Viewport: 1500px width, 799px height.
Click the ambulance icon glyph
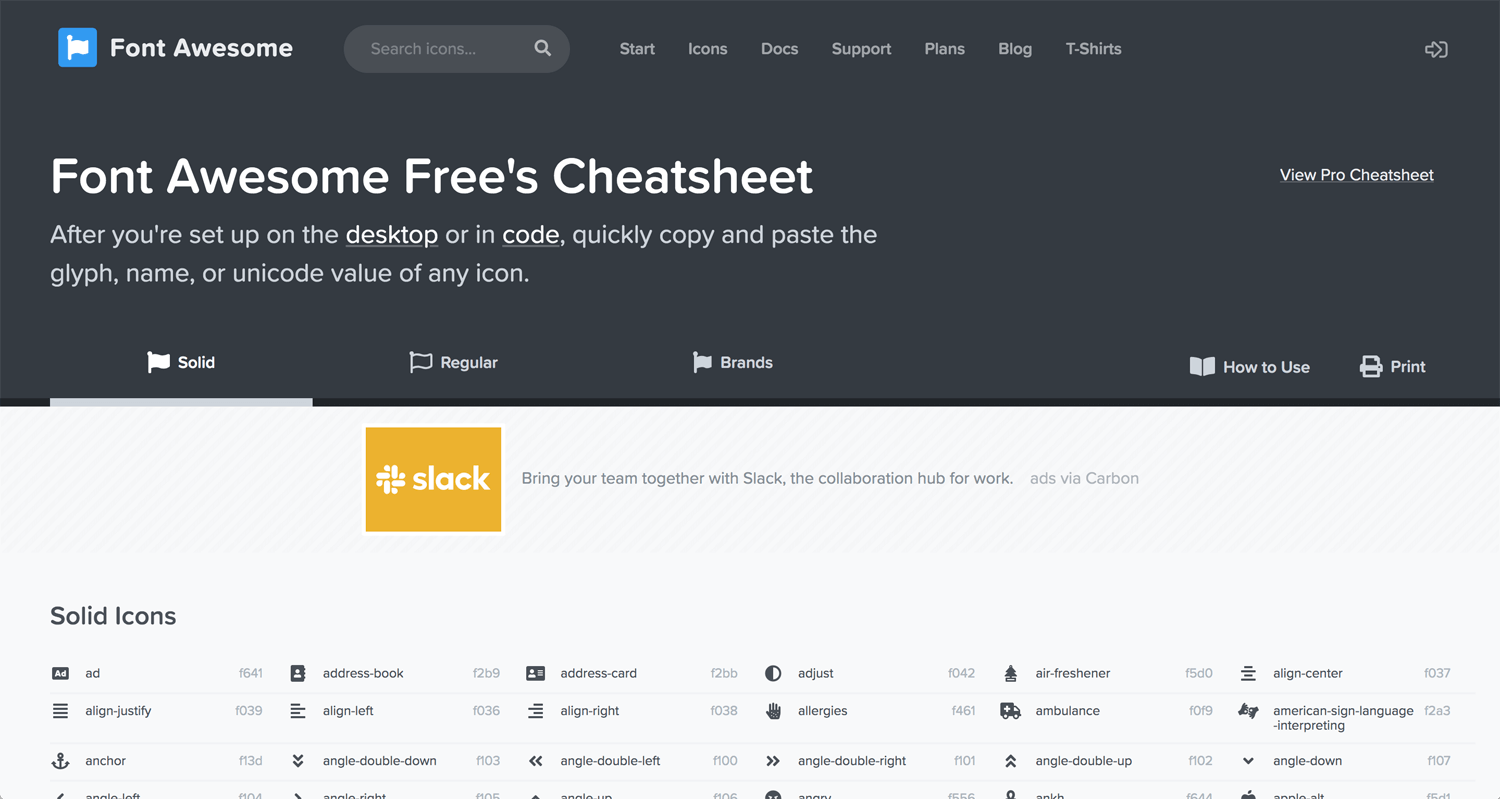[1010, 711]
